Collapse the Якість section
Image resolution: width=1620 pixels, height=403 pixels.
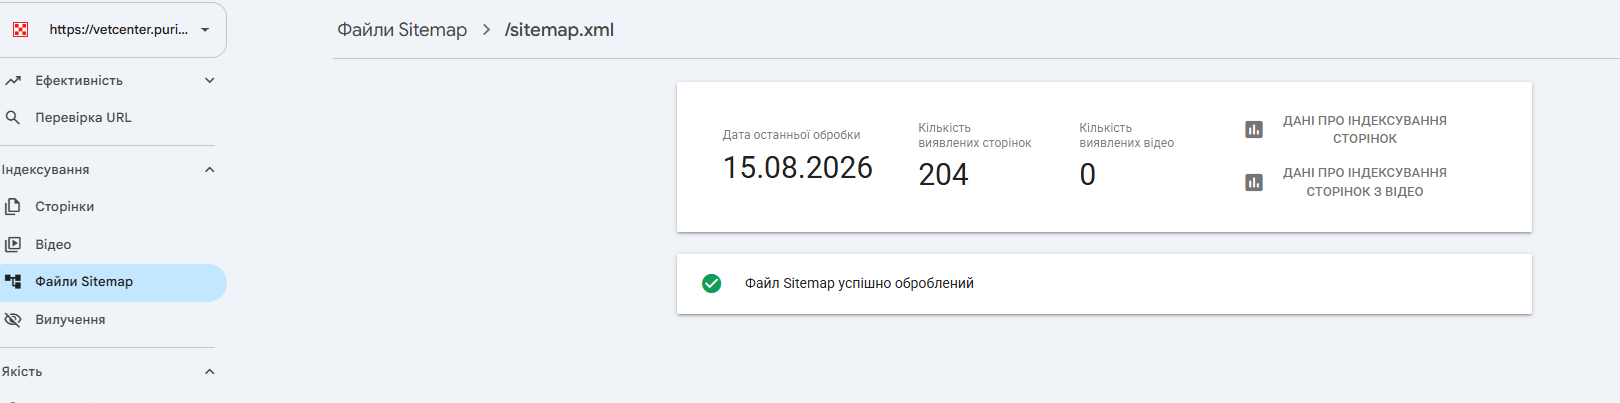coord(209,372)
